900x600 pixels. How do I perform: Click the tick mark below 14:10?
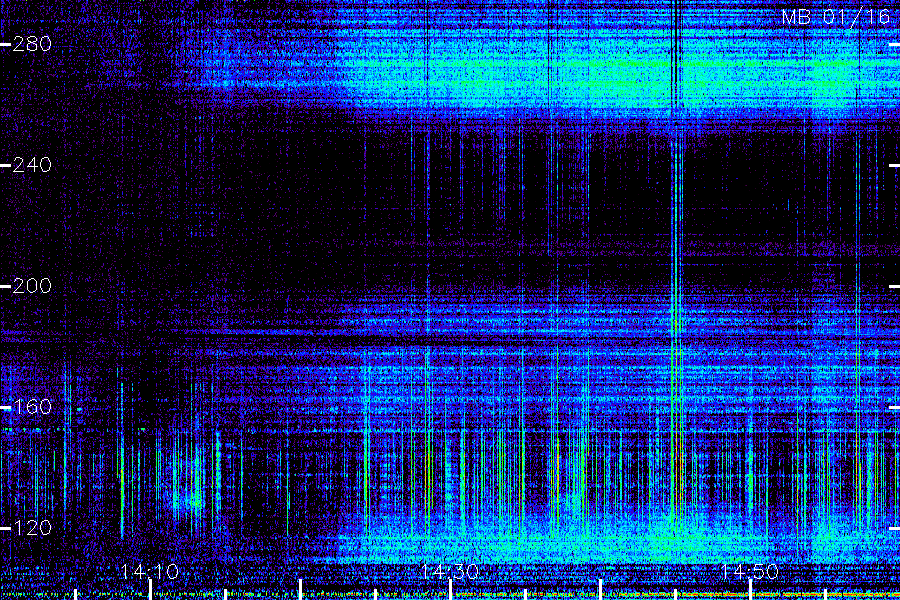[150, 590]
